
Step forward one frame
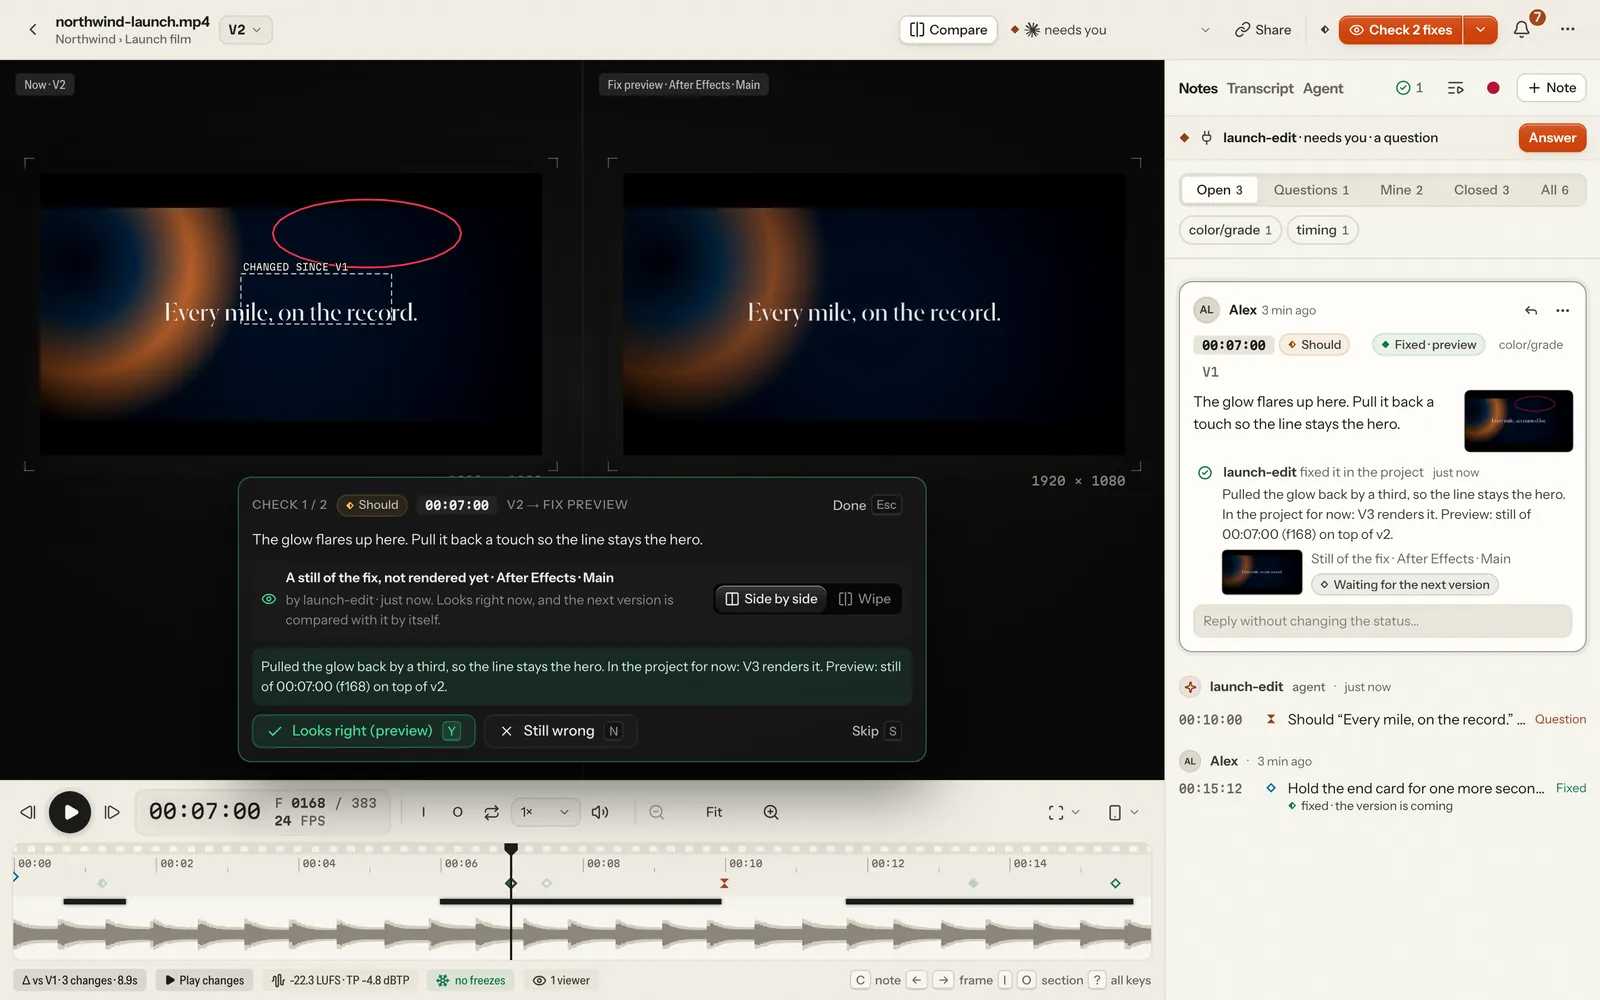pos(112,812)
